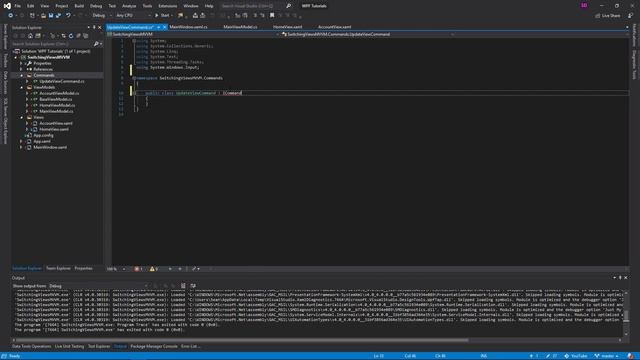Expand the References node in Solution Explorer

click(22, 69)
